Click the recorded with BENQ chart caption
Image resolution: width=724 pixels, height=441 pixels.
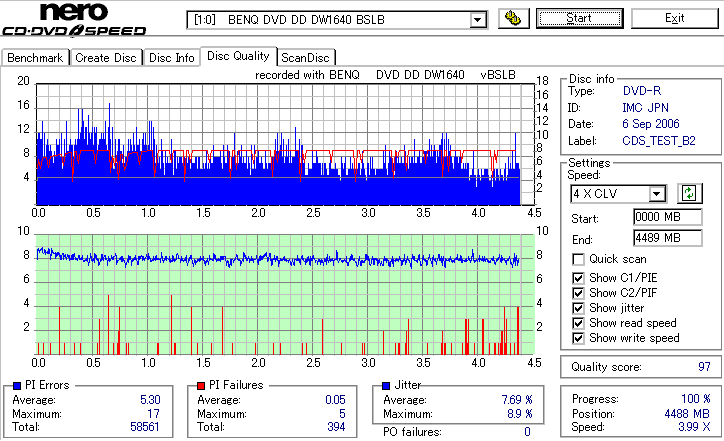point(386,75)
